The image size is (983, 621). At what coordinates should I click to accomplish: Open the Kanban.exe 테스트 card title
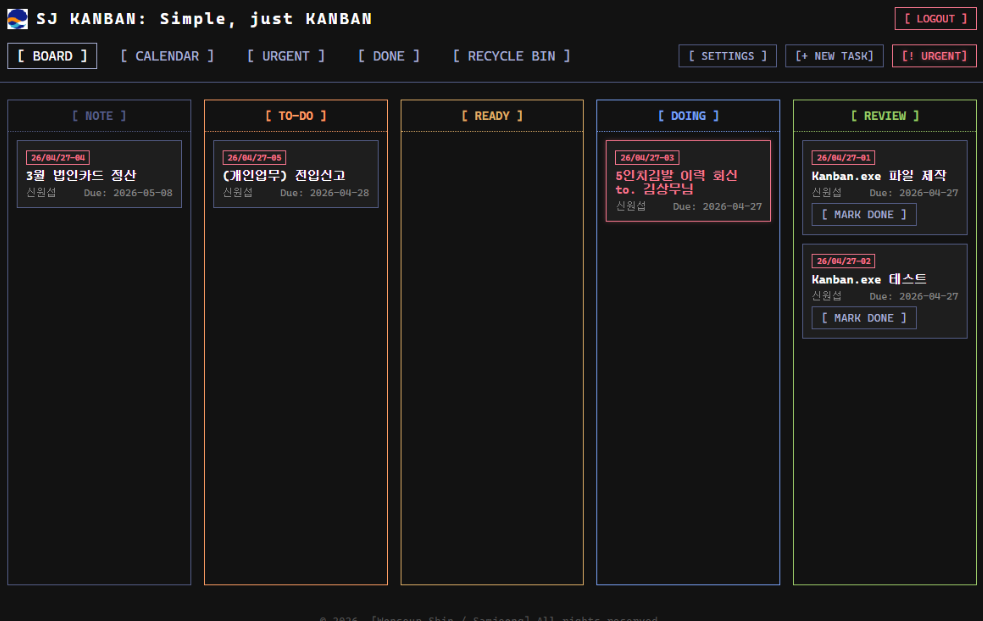coord(869,279)
